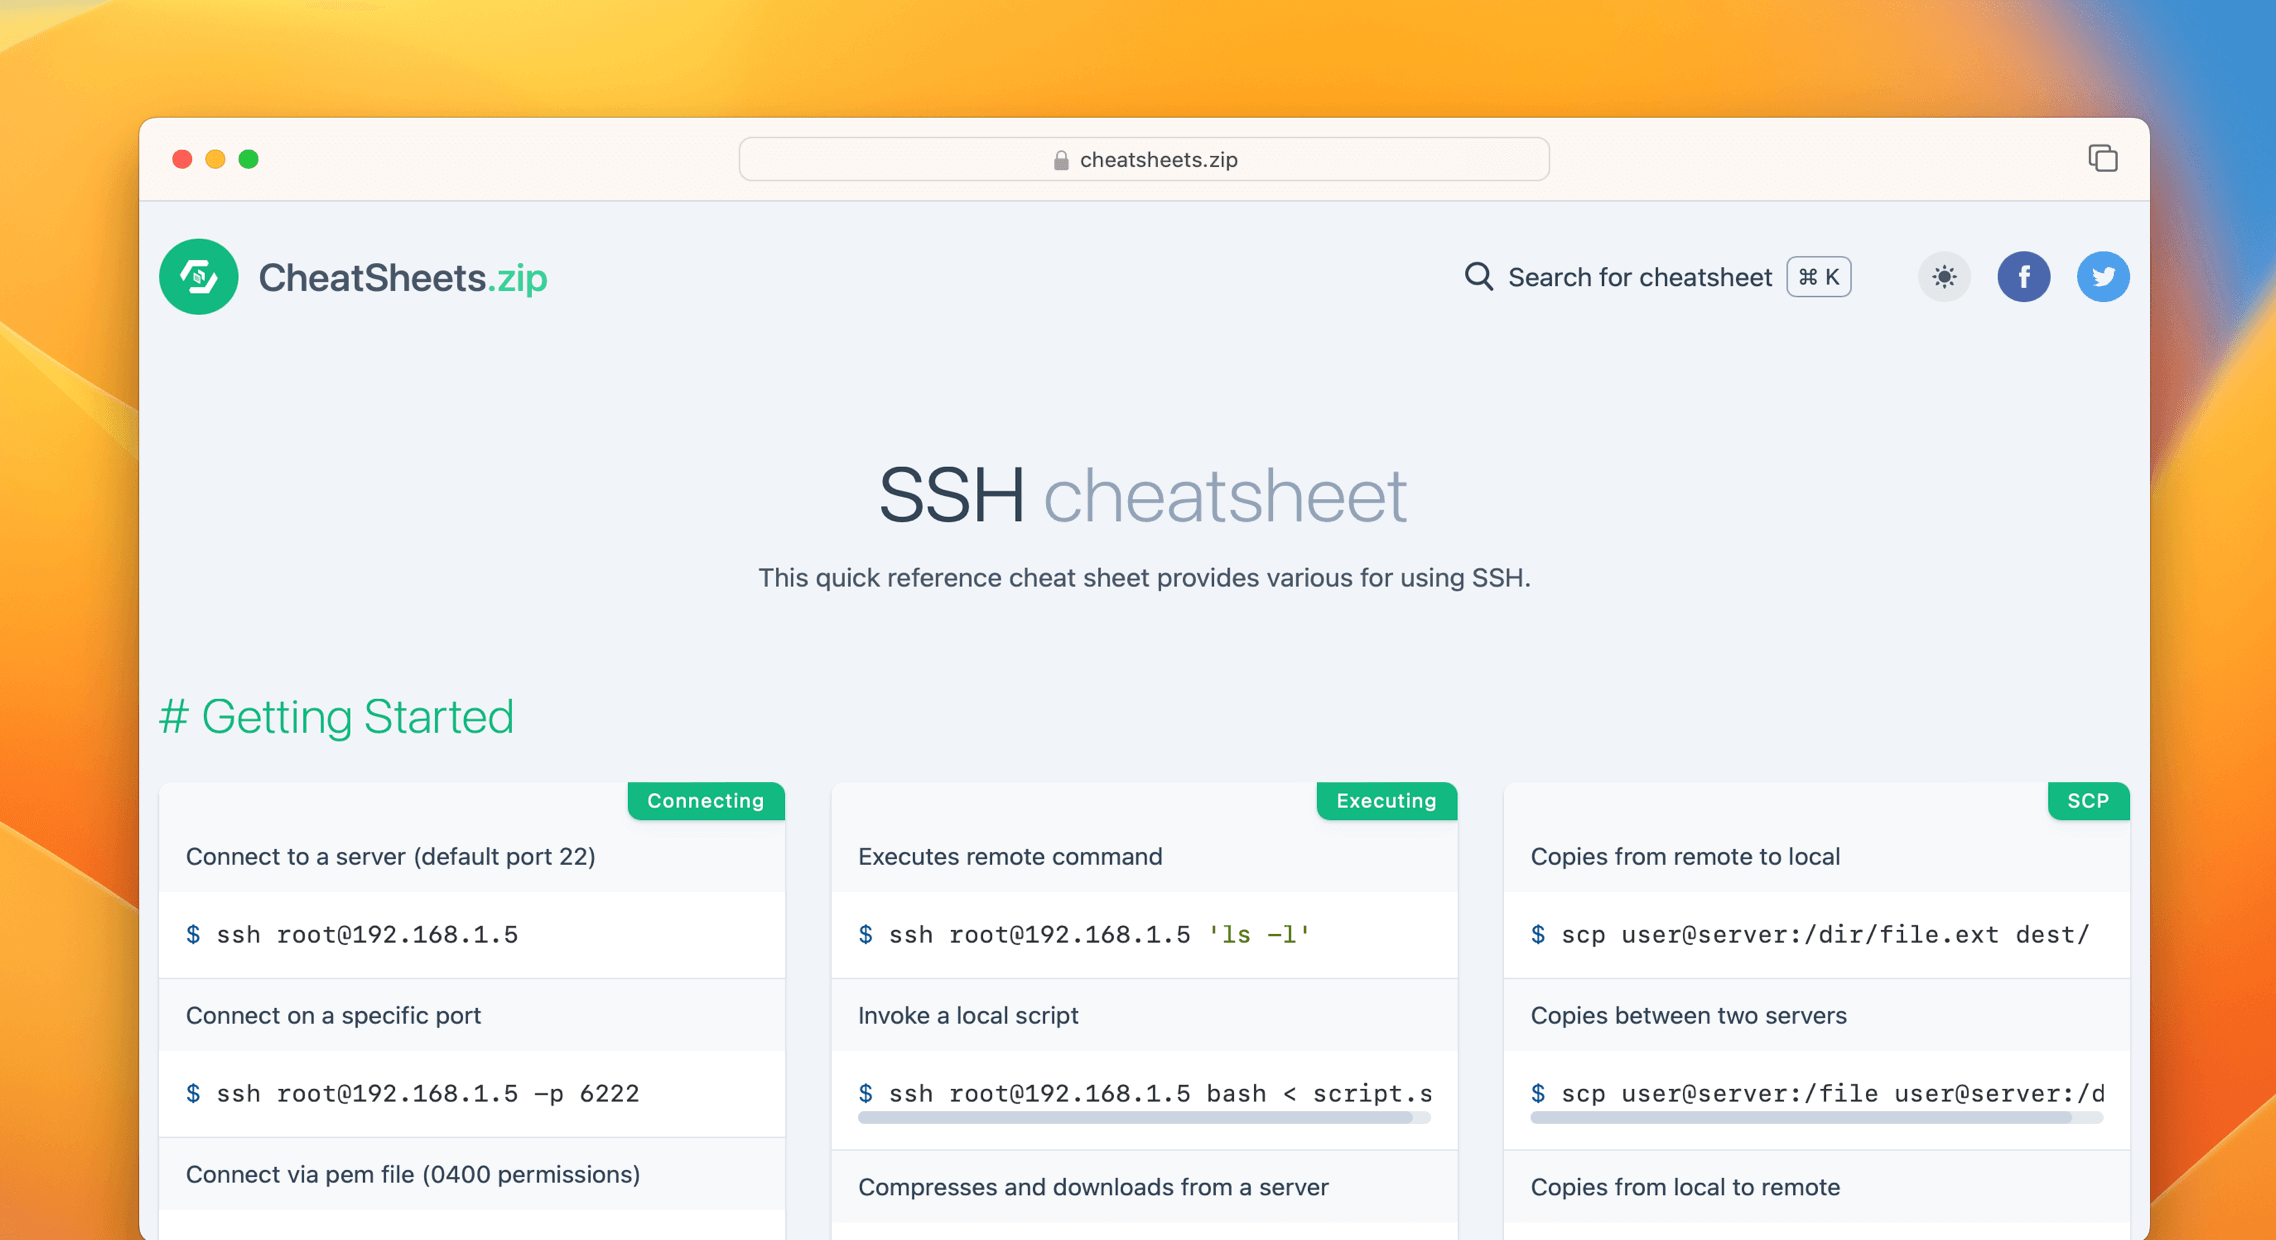Click the Twitter share icon
Screen dimensions: 2276x1240
(2103, 277)
